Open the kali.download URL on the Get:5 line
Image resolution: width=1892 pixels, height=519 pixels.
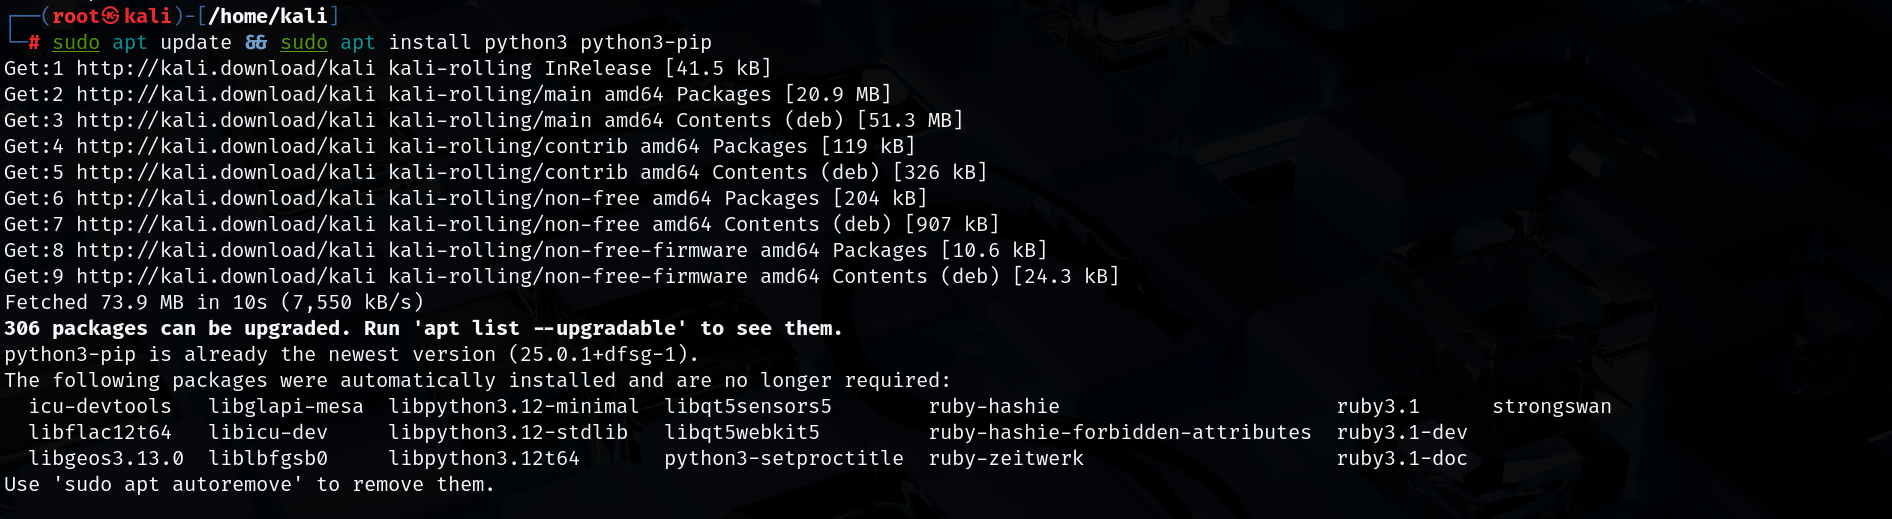225,172
